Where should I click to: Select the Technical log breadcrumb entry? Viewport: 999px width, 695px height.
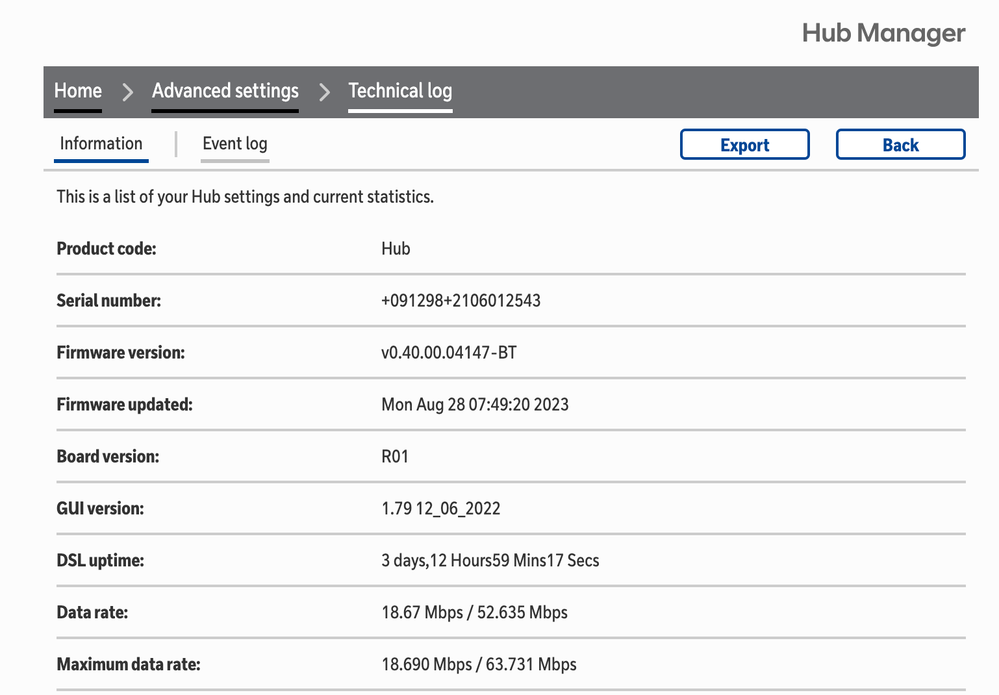(x=399, y=90)
